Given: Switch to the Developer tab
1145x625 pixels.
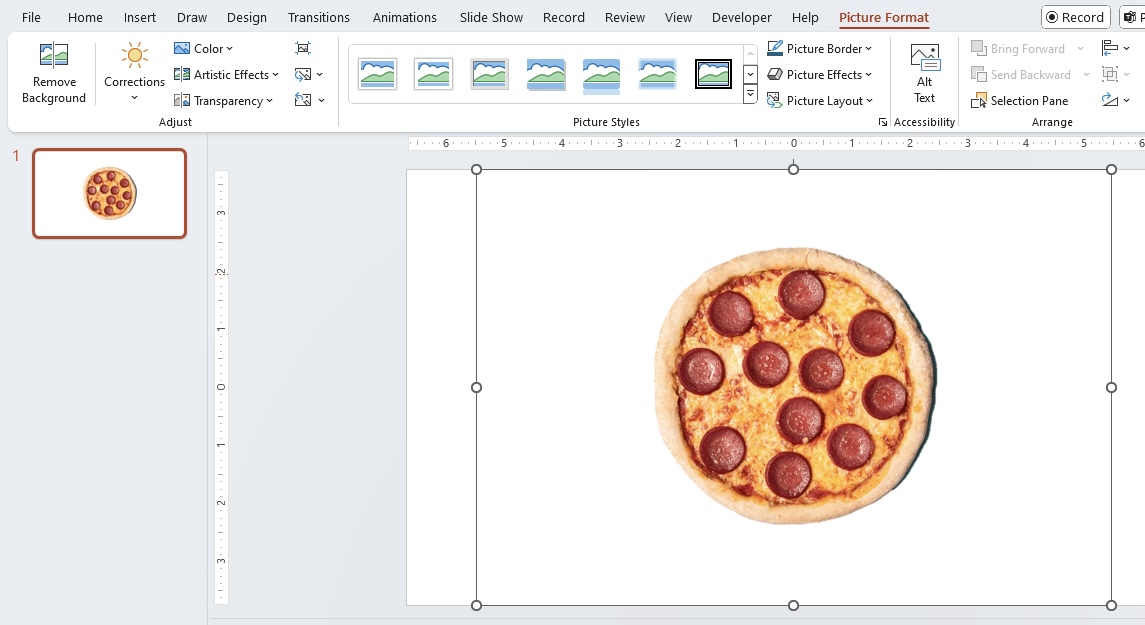Looking at the screenshot, I should coord(742,18).
